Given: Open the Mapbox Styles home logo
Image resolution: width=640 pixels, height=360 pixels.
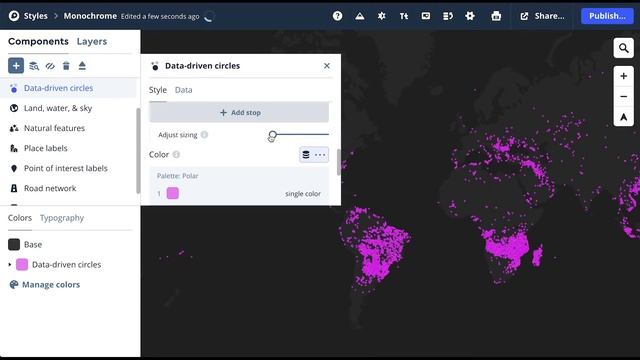Looking at the screenshot, I should click(x=14, y=16).
